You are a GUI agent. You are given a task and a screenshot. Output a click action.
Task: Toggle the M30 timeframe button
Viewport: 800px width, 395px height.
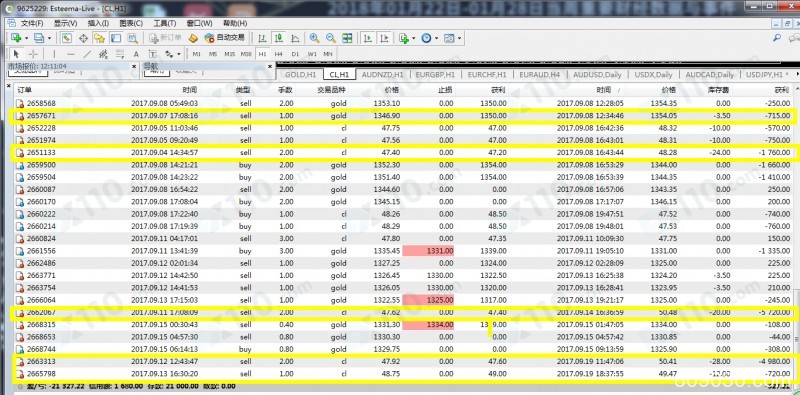tap(246, 54)
